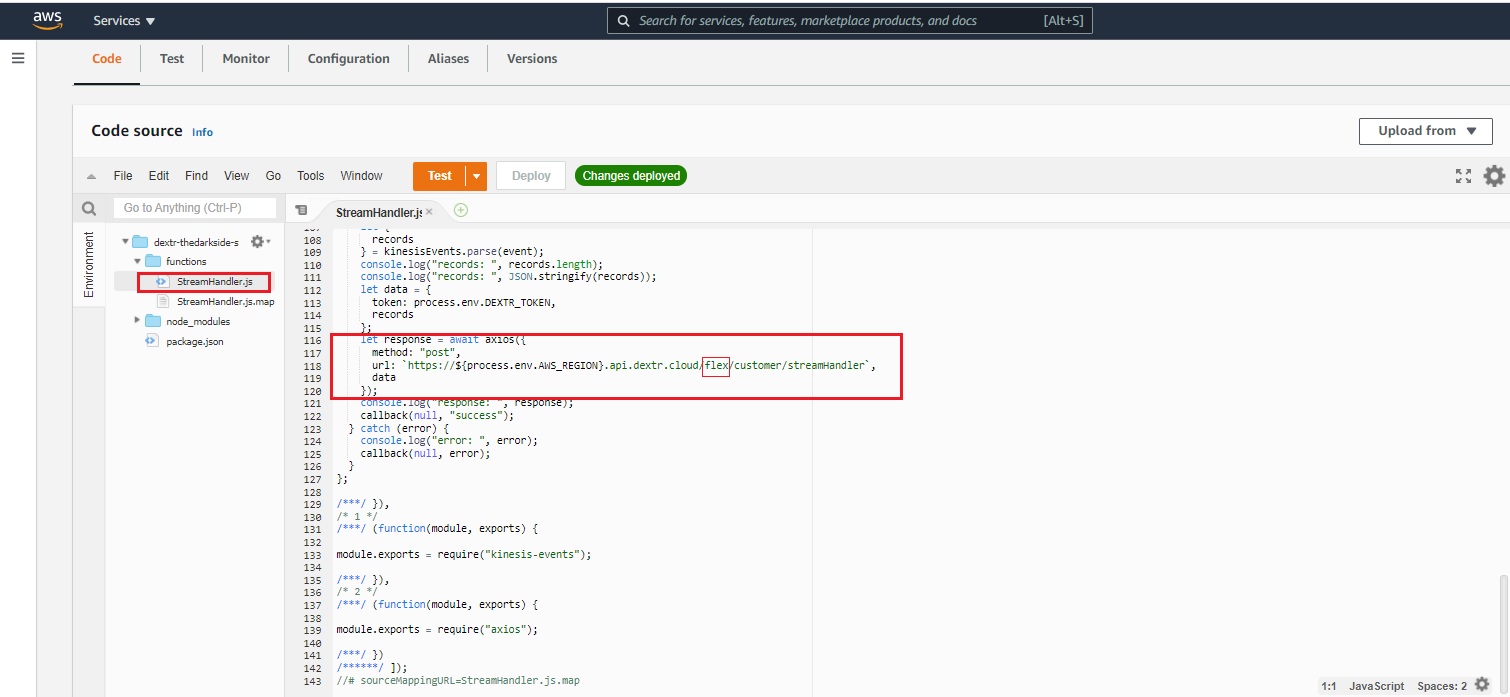
Task: Focus the Go to Anything field
Action: pos(195,208)
